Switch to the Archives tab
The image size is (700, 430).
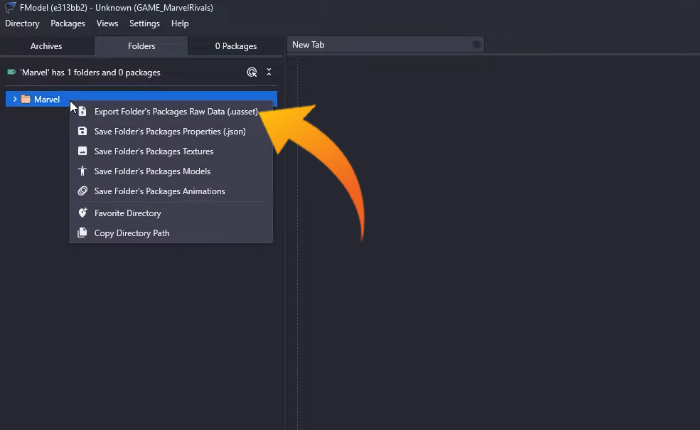(x=46, y=46)
